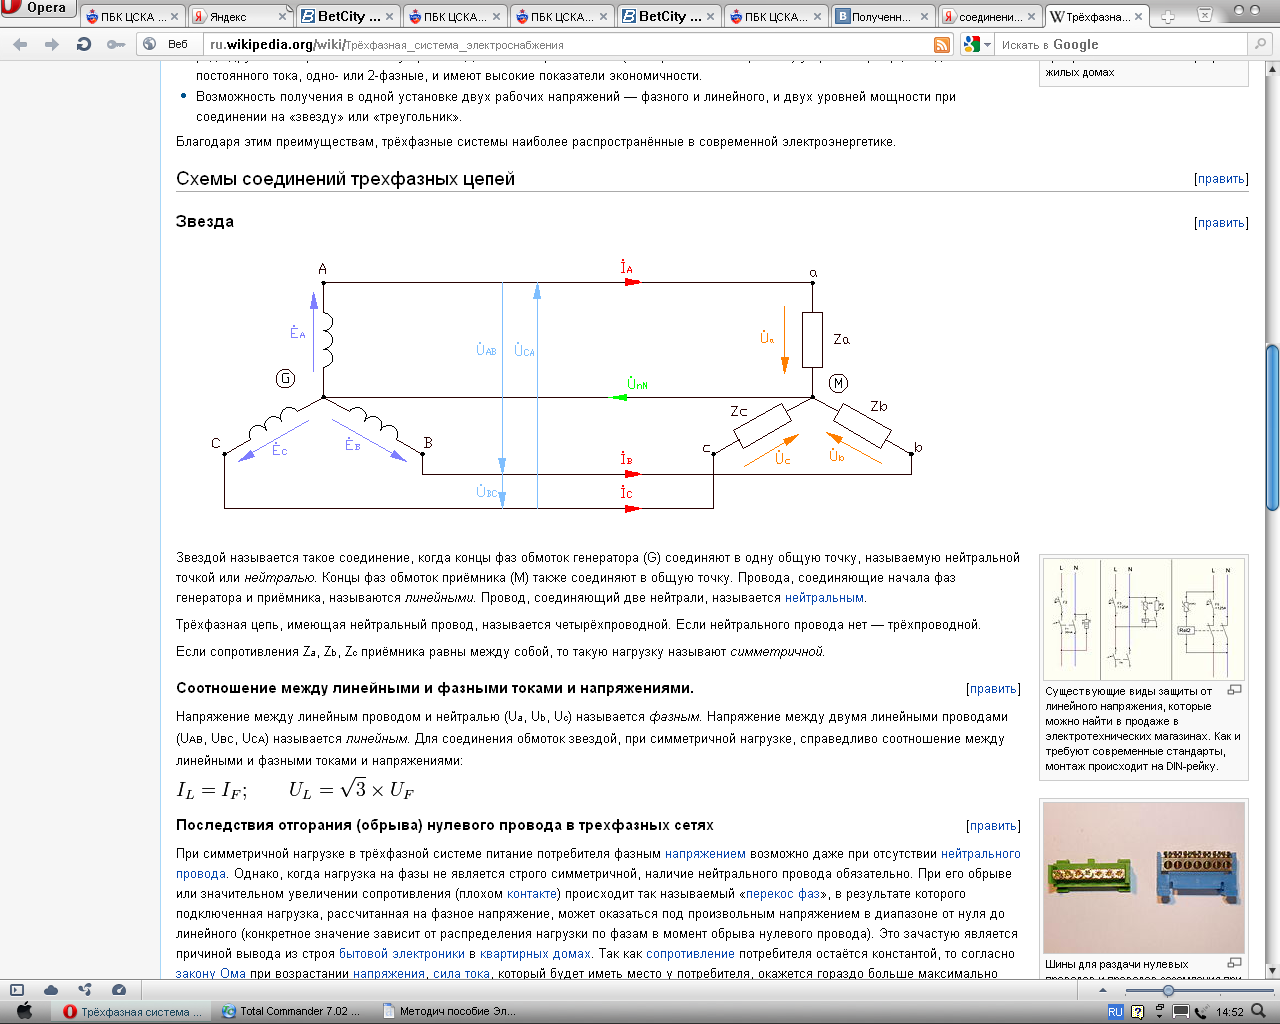This screenshot has height=1024, width=1280.
Task: Follow the контакте link
Action: click(x=532, y=894)
